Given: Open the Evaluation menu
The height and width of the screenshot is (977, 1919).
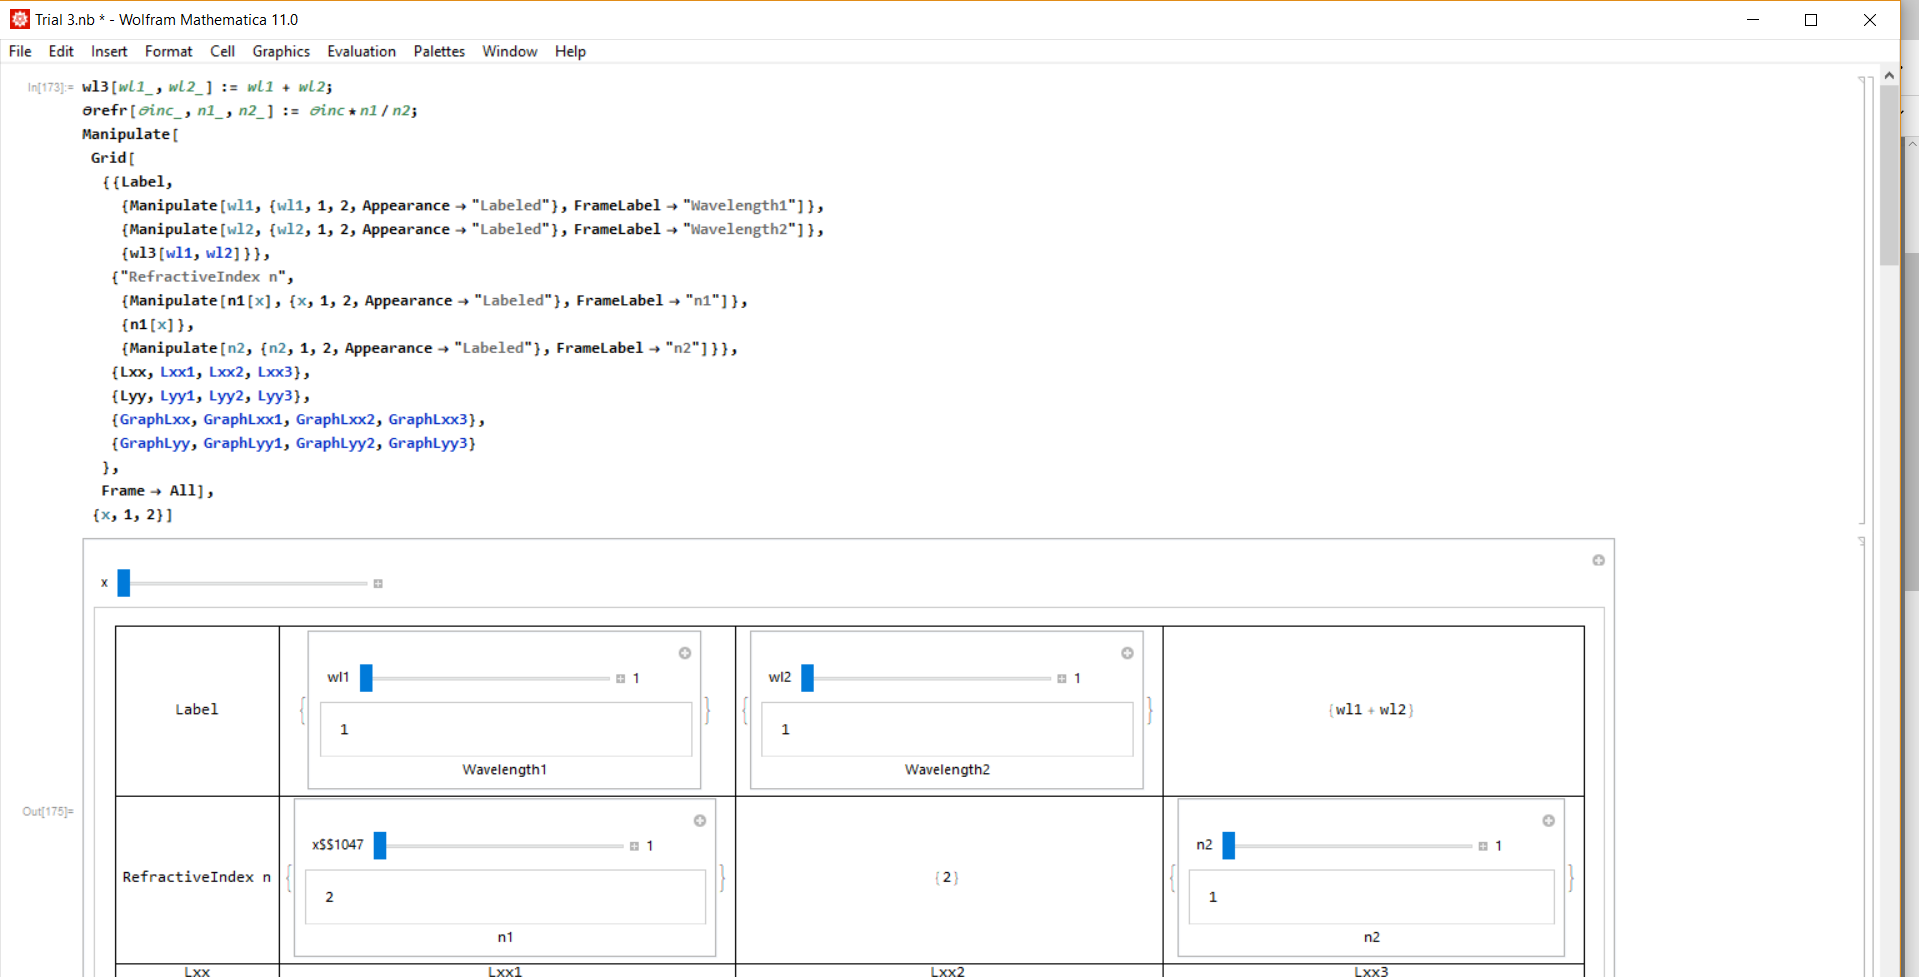Looking at the screenshot, I should 361,51.
